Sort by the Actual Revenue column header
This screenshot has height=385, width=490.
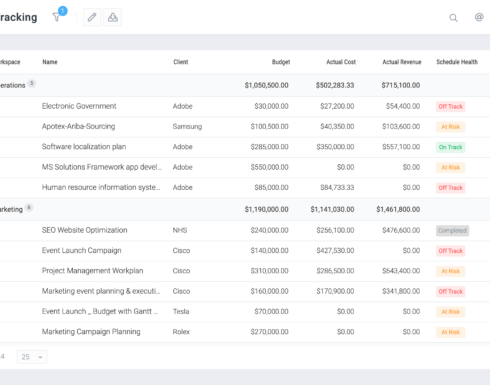(x=402, y=62)
